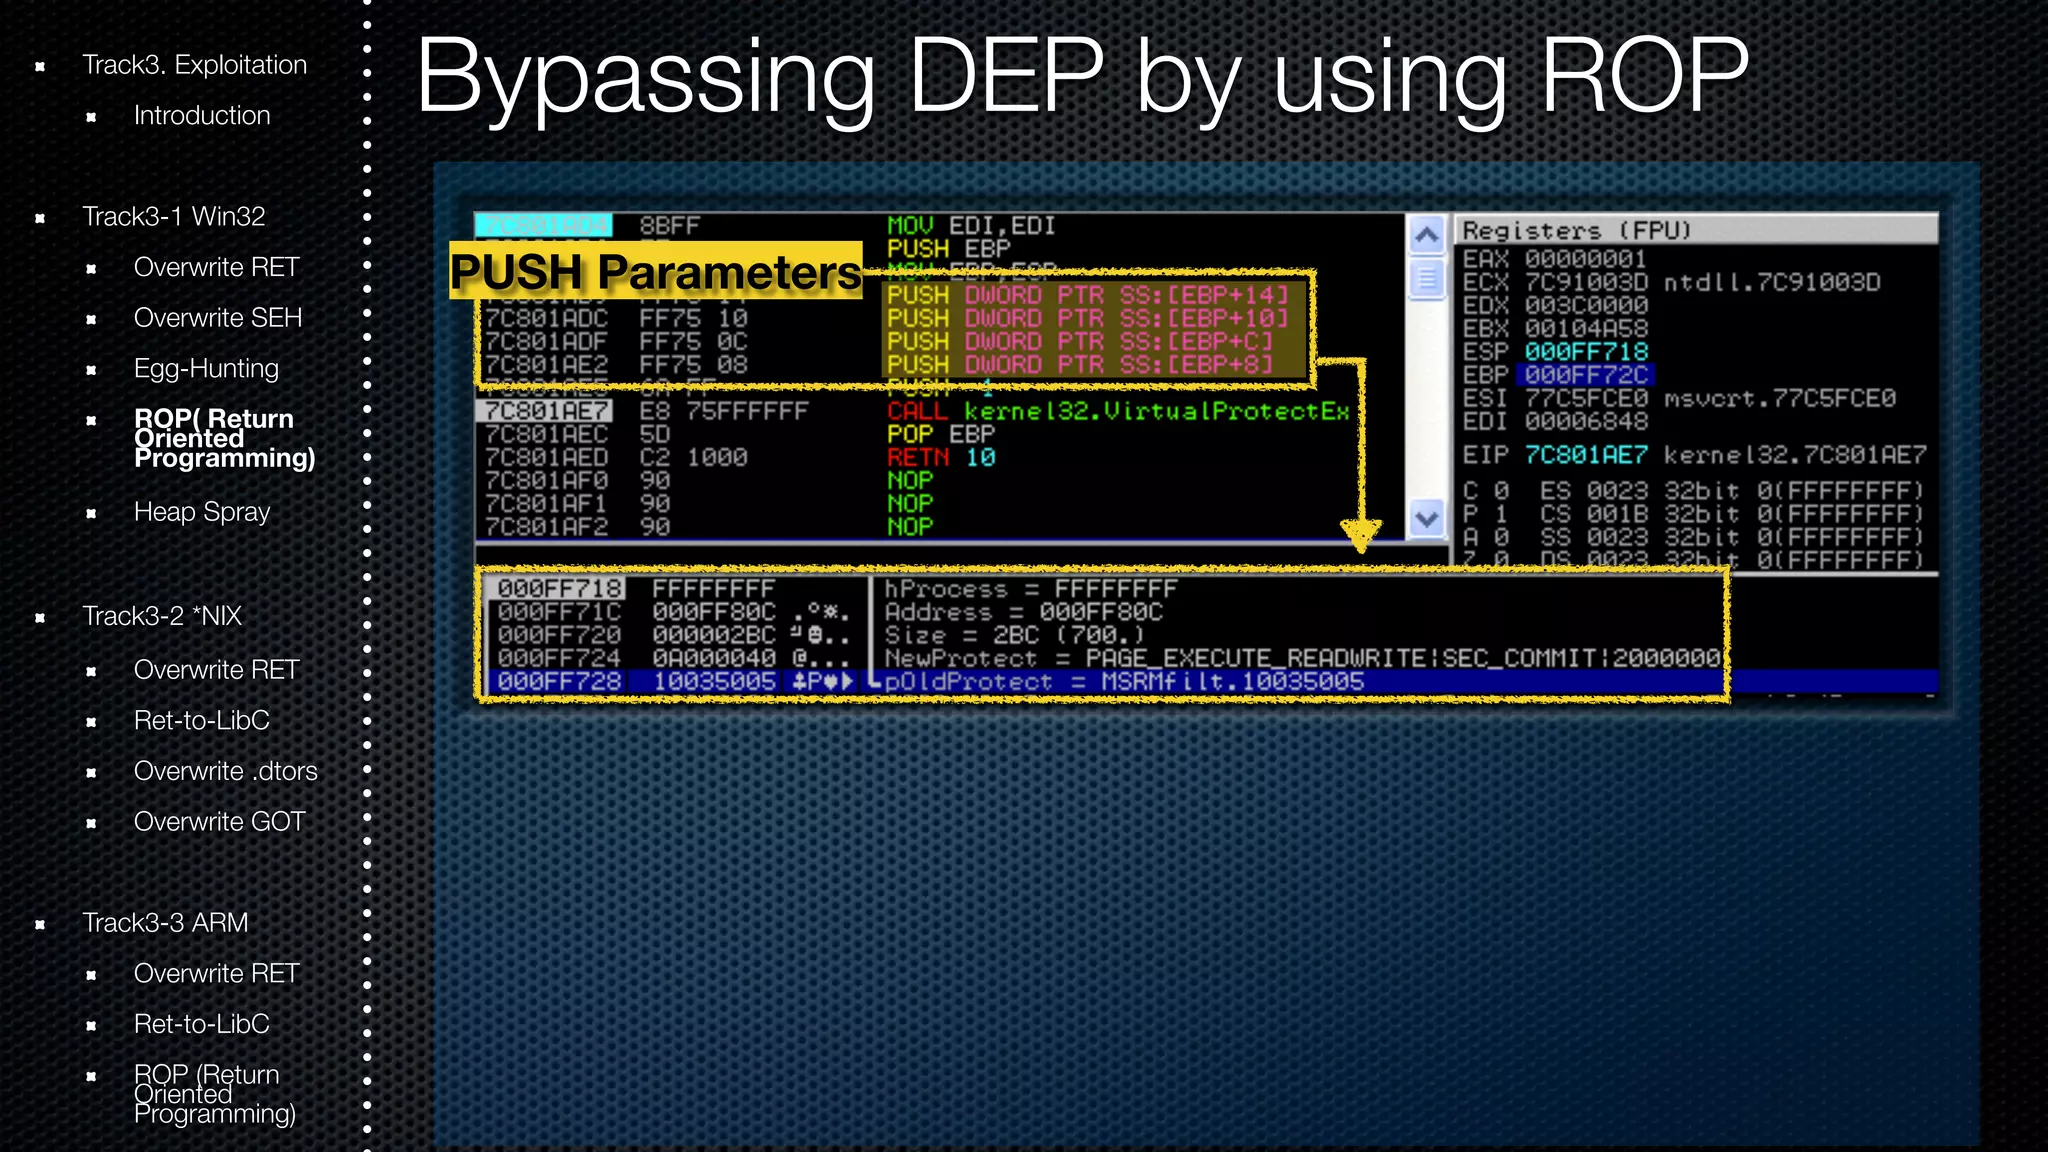Toggle the P flag value
Image resolution: width=2048 pixels, height=1152 pixels.
[1501, 514]
